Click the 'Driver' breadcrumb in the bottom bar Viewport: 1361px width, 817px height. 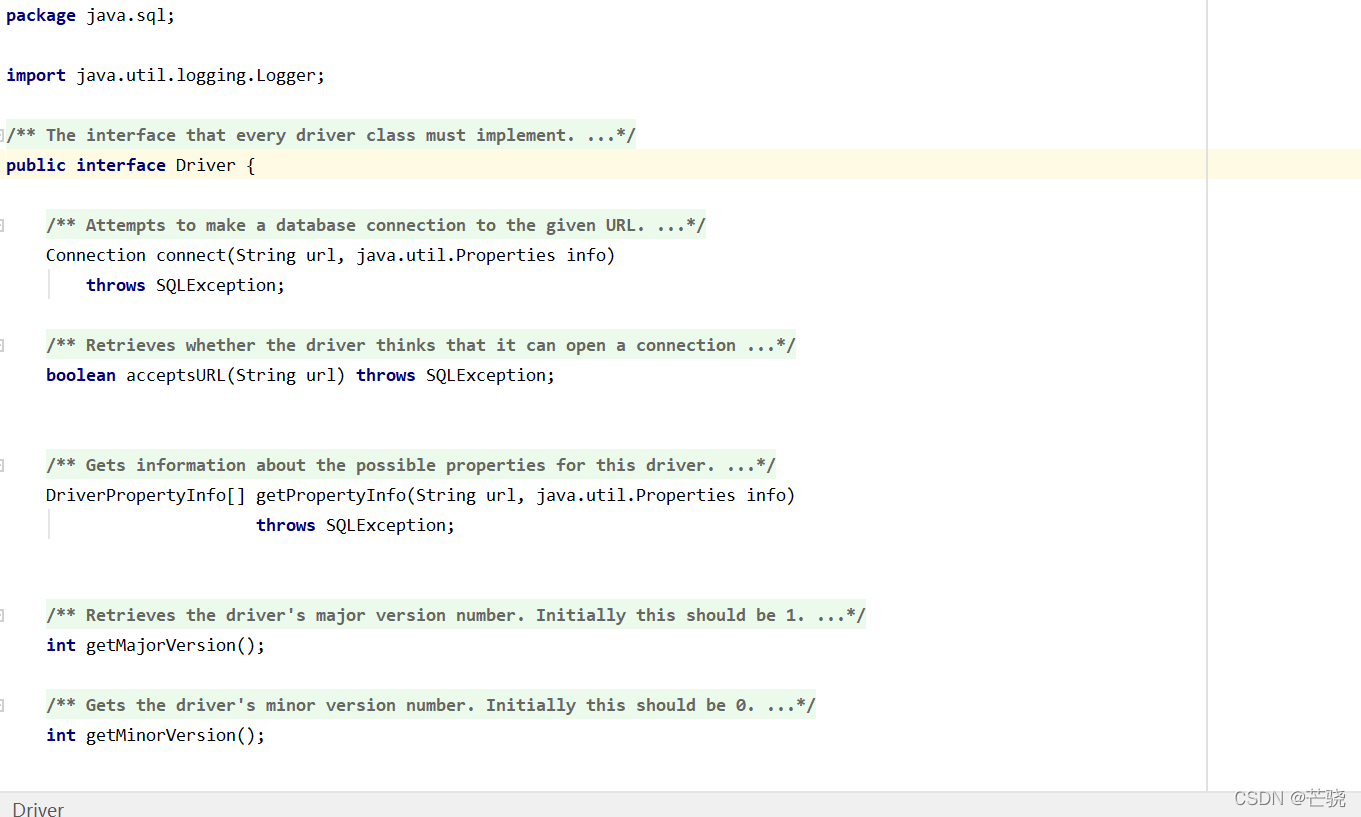[38, 809]
